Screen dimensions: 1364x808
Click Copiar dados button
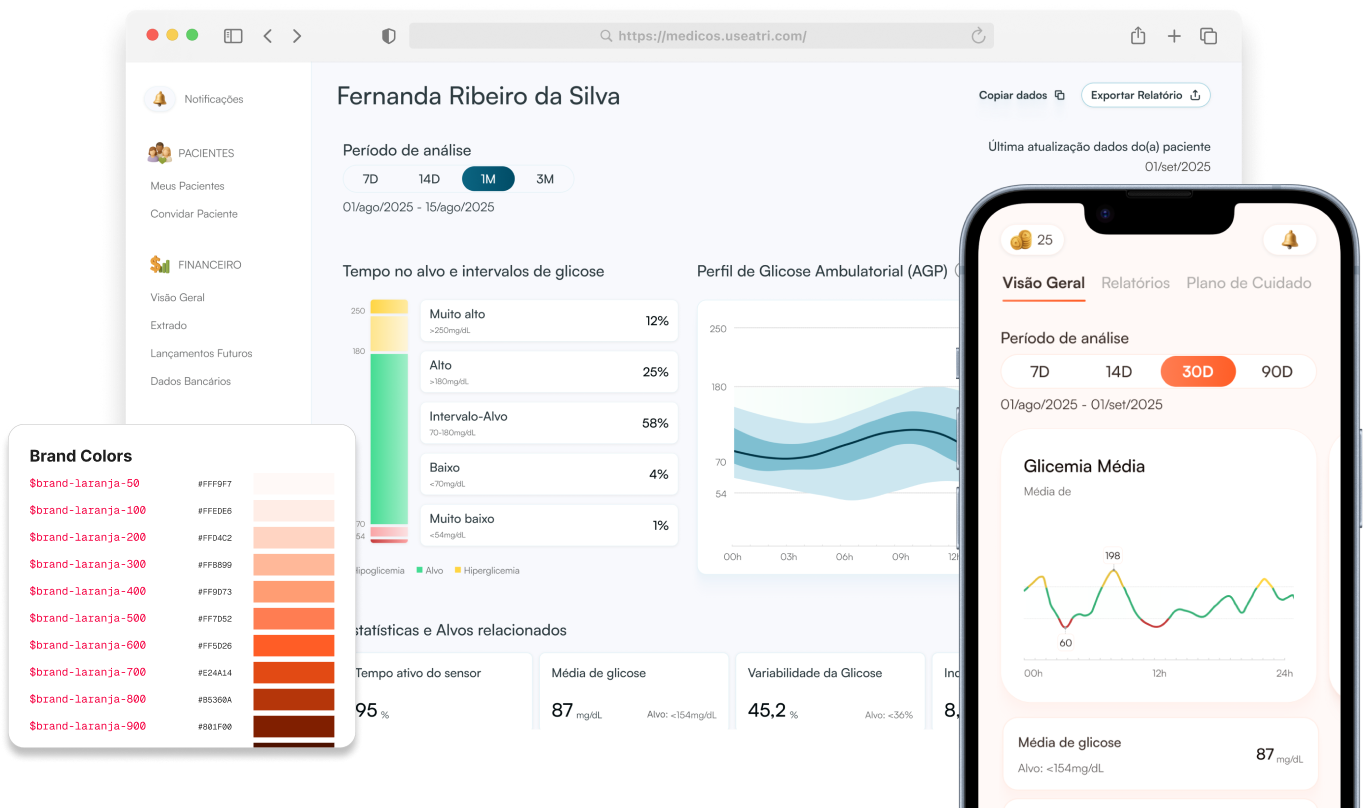click(1021, 95)
